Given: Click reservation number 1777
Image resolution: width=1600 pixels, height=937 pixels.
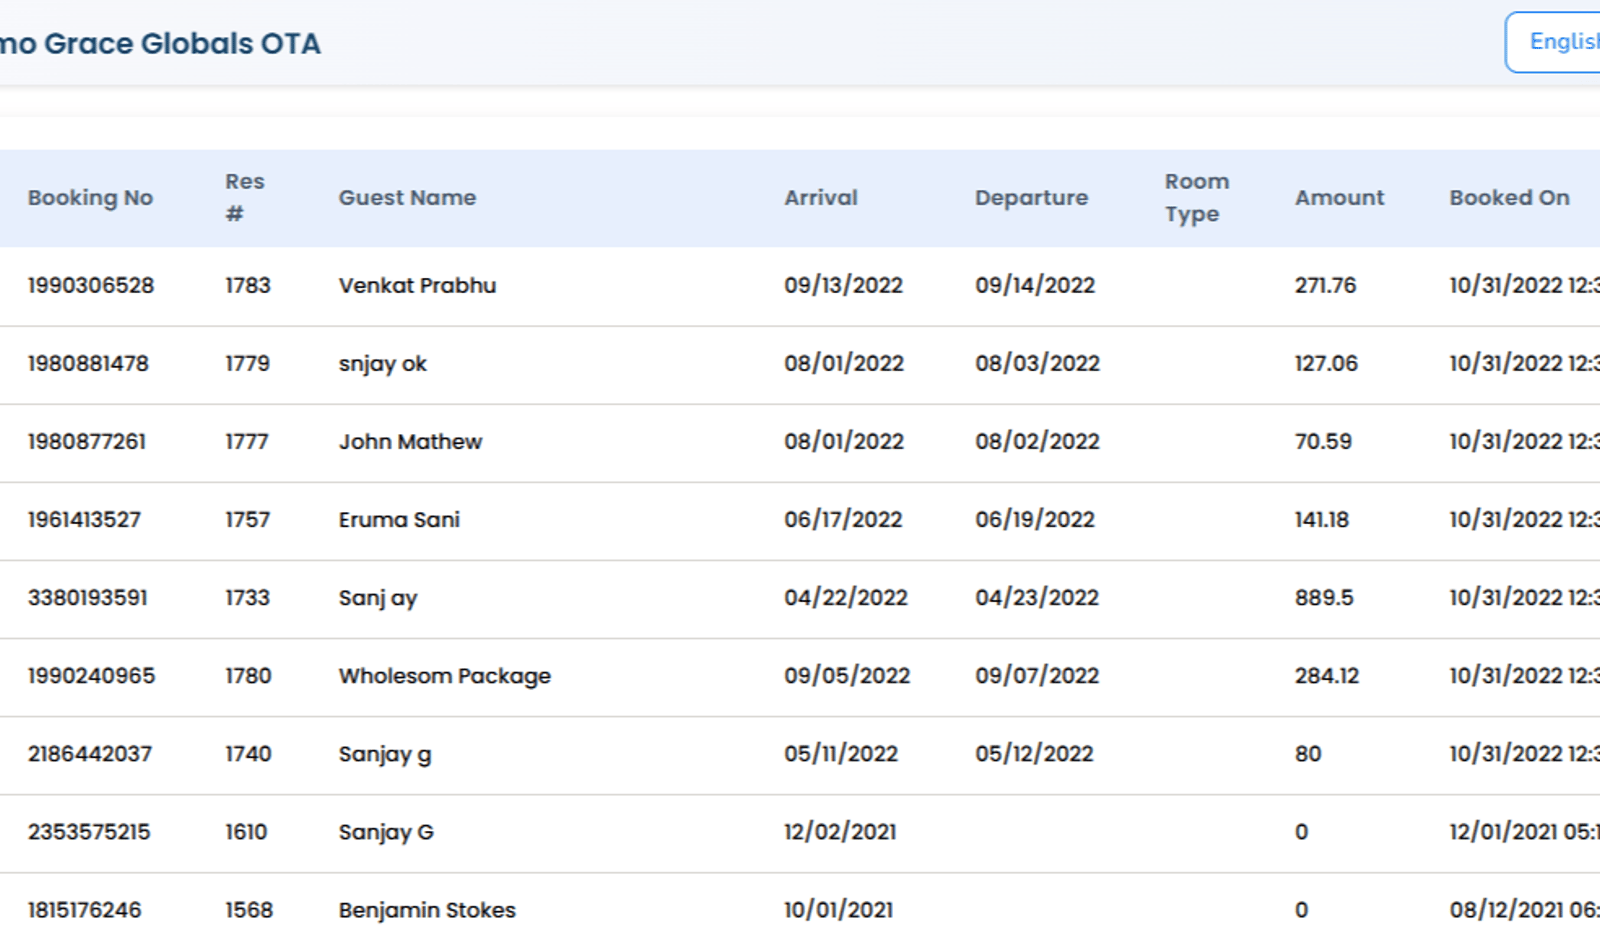Looking at the screenshot, I should [247, 441].
